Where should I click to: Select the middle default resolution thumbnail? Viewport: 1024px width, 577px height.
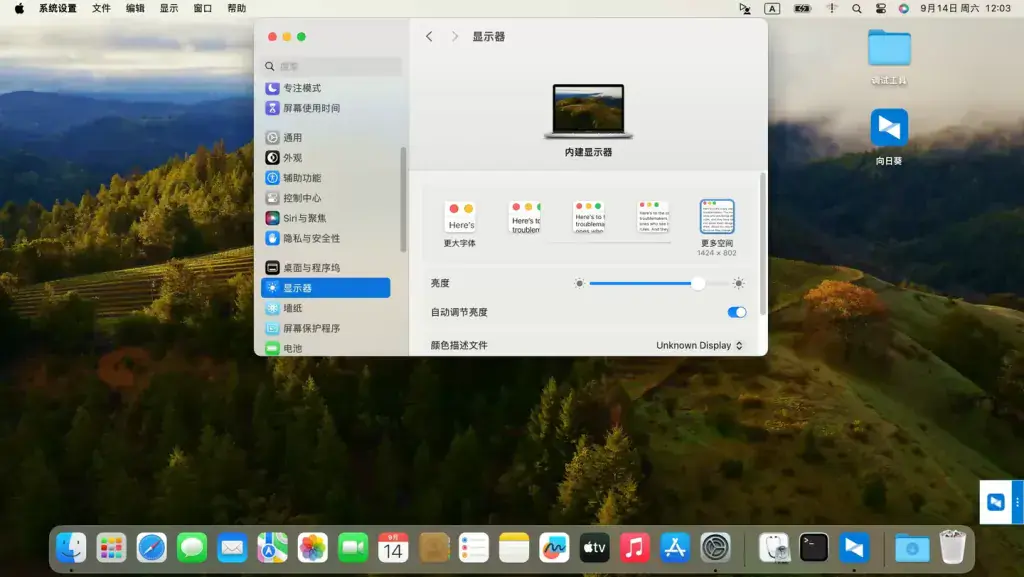tap(589, 217)
